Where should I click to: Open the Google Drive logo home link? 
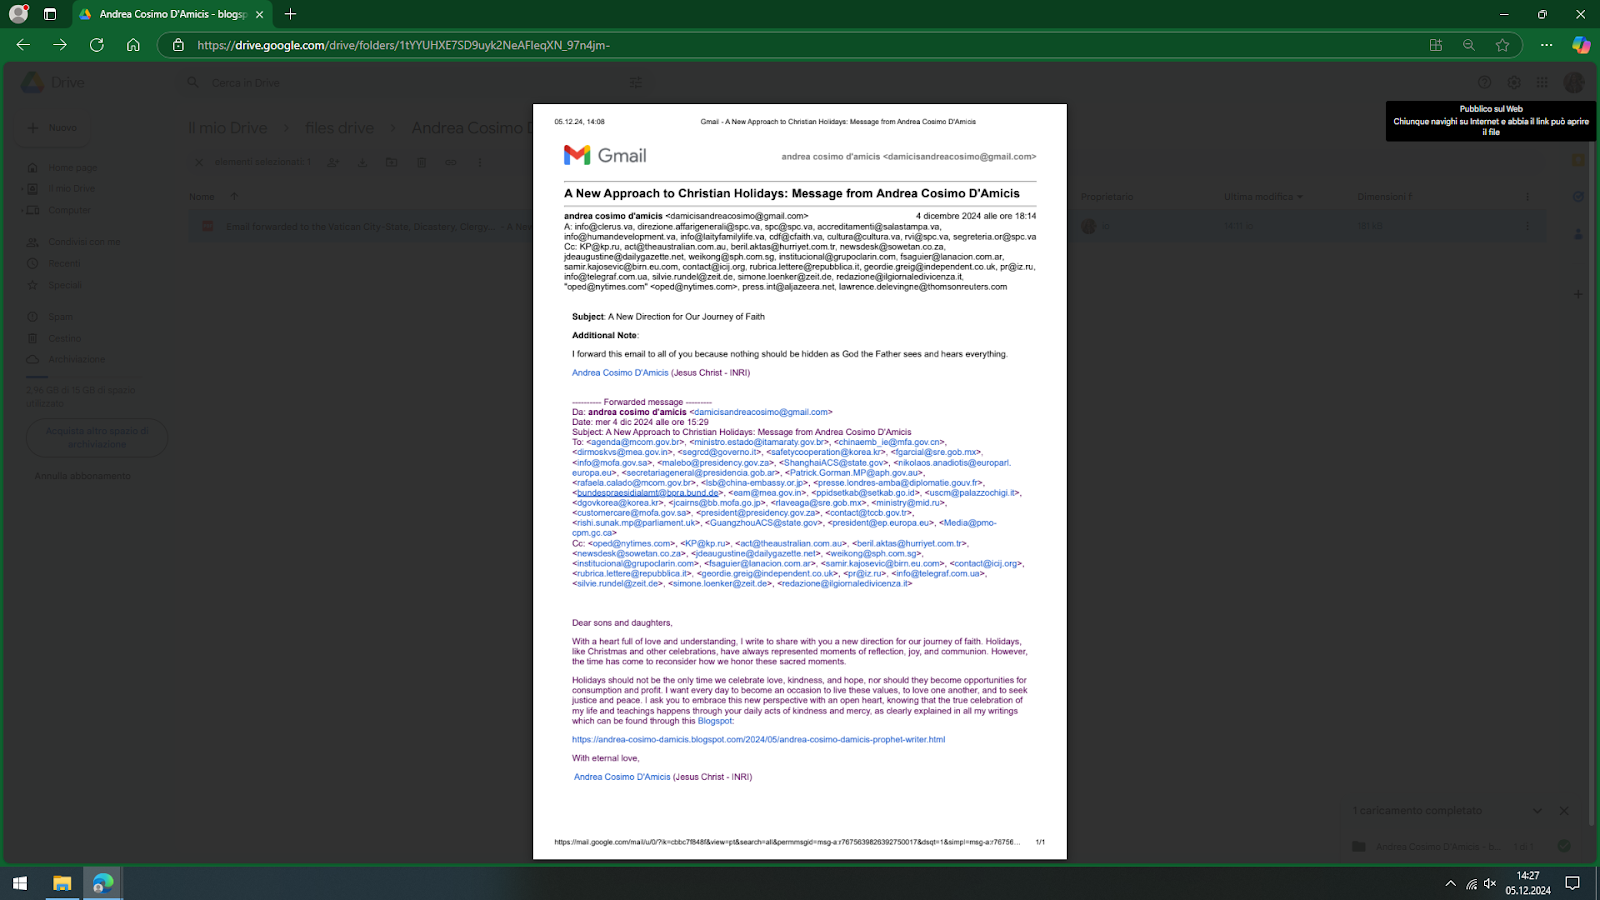(54, 83)
